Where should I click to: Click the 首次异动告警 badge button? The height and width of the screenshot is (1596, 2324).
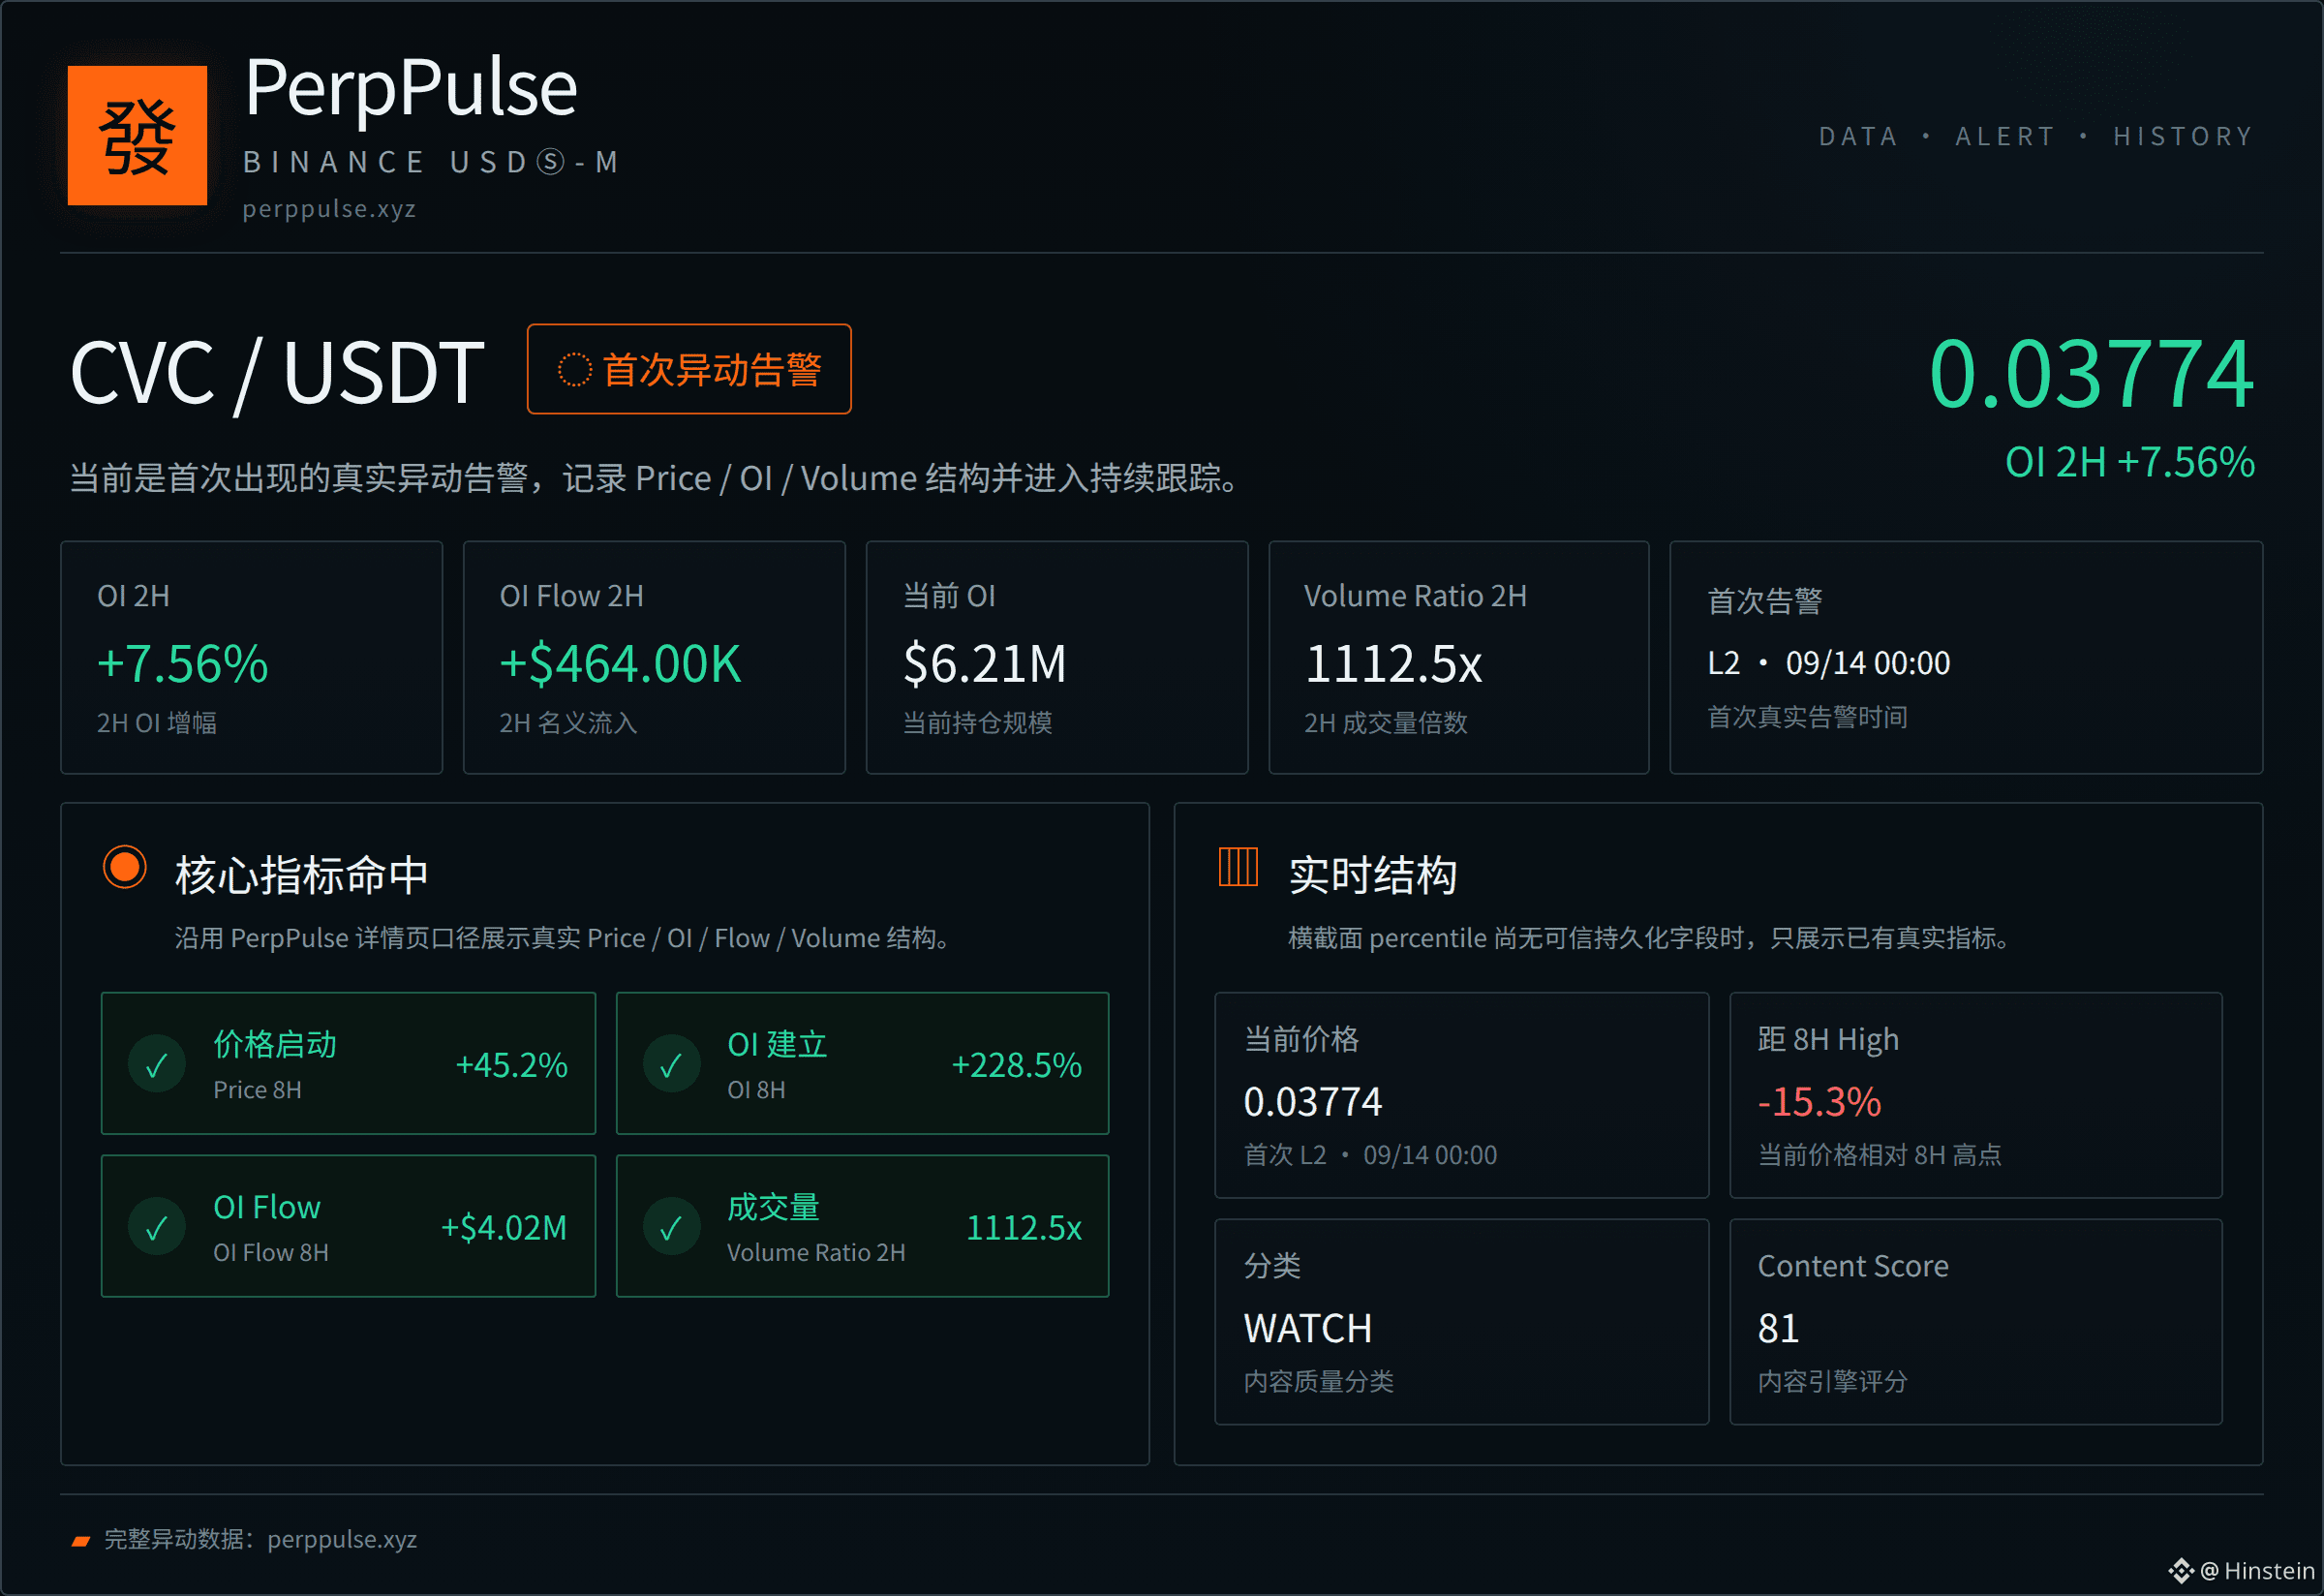[x=689, y=369]
